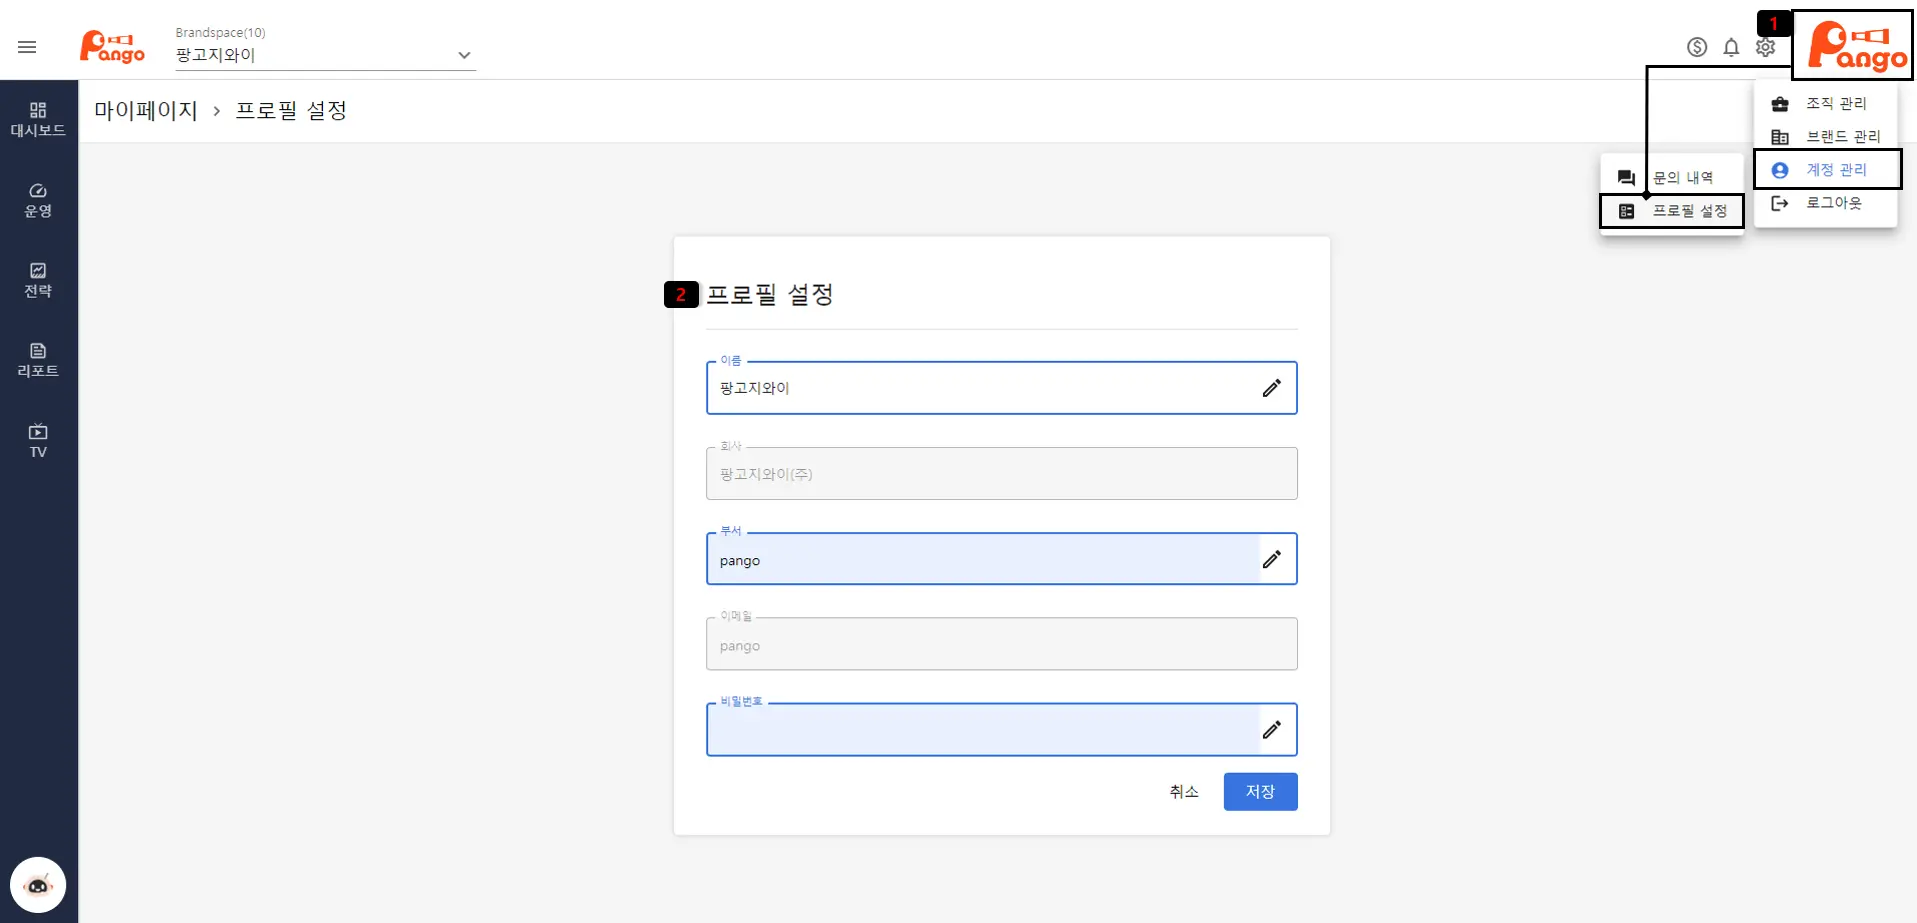Edit the 이름 field with pencil icon
This screenshot has width=1917, height=923.
(x=1271, y=388)
